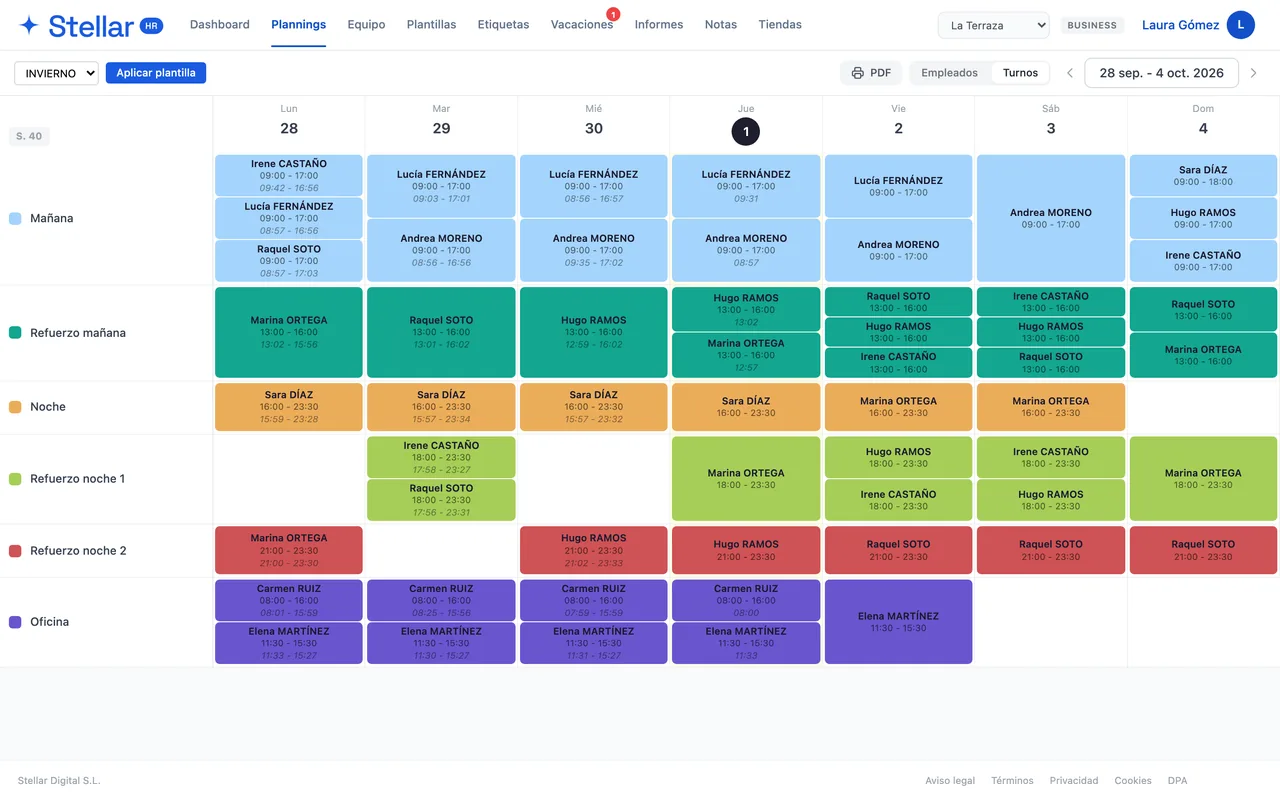
Task: Open the Aviso legal footer link
Action: tap(950, 781)
